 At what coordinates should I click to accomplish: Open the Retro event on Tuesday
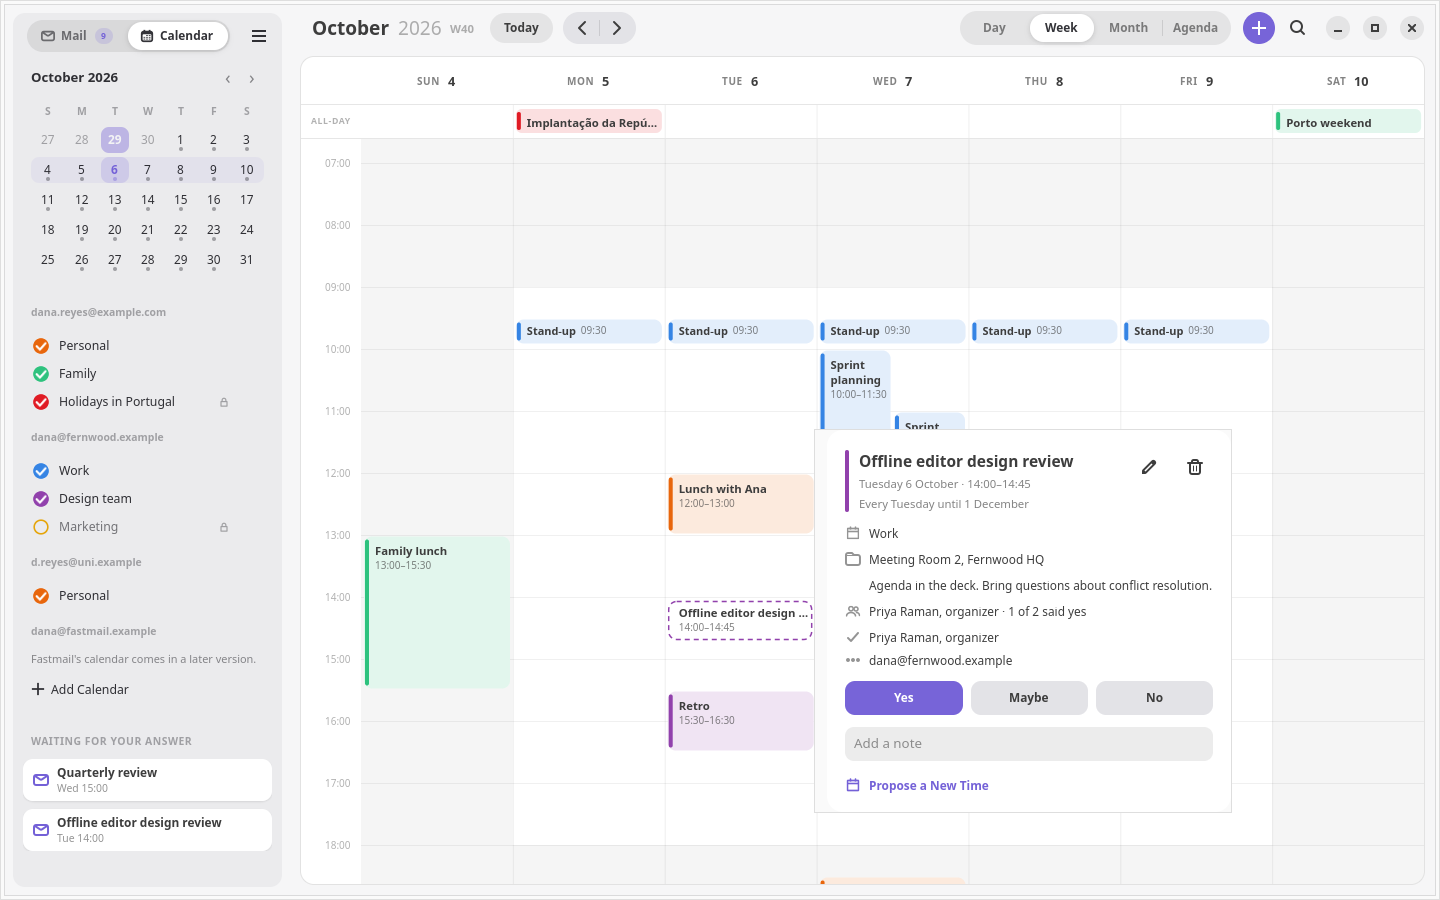741,721
